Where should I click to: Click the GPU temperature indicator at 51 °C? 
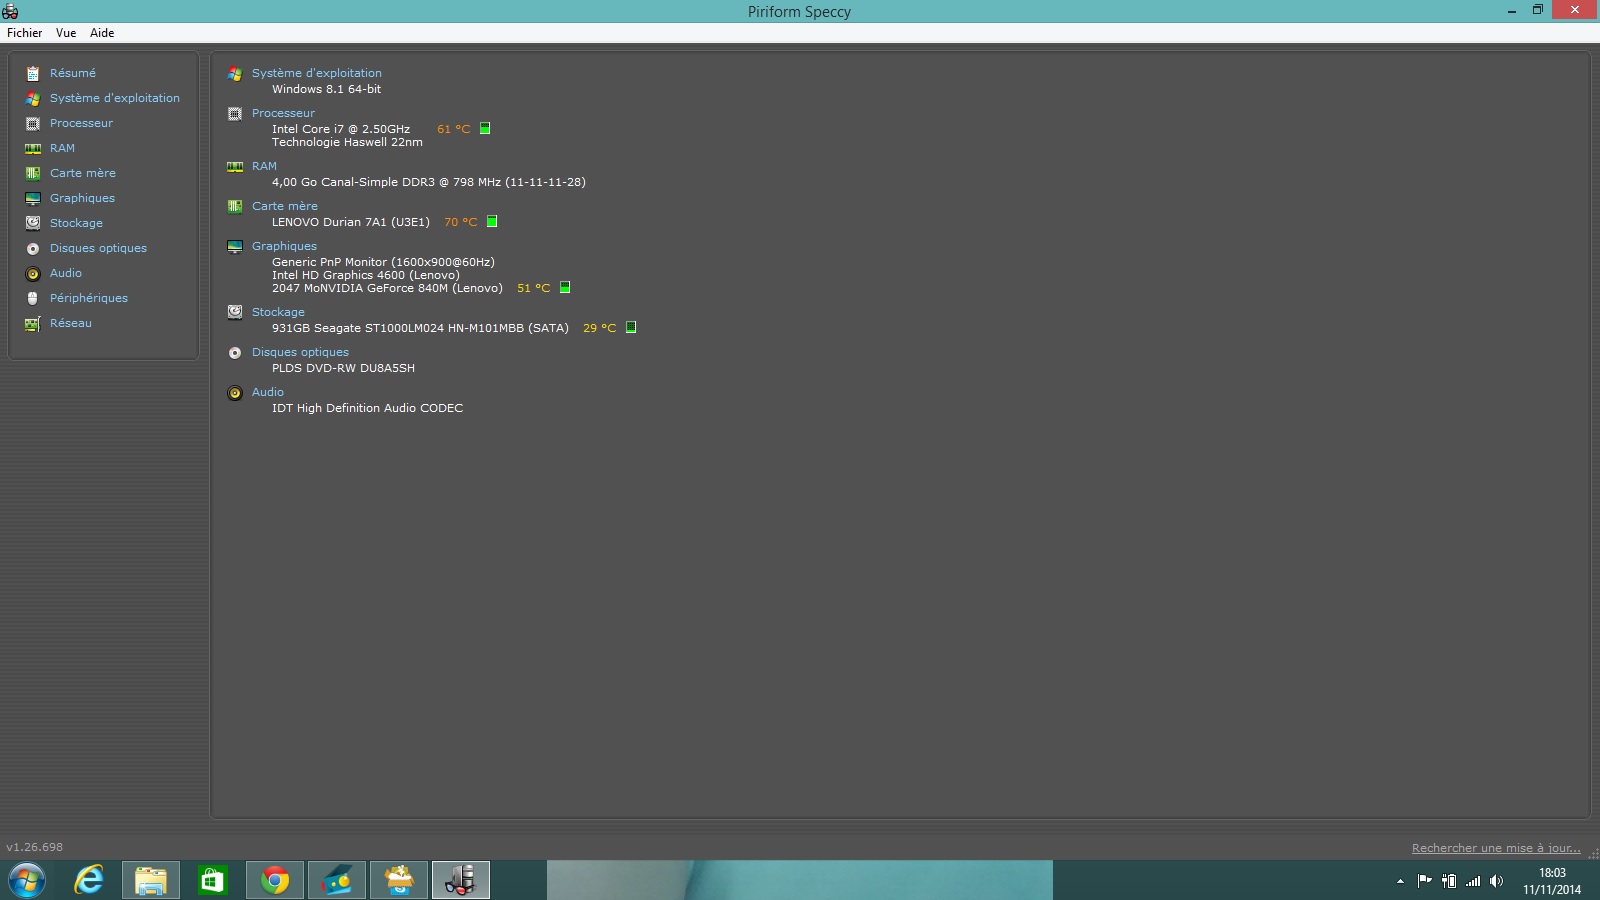tap(565, 287)
